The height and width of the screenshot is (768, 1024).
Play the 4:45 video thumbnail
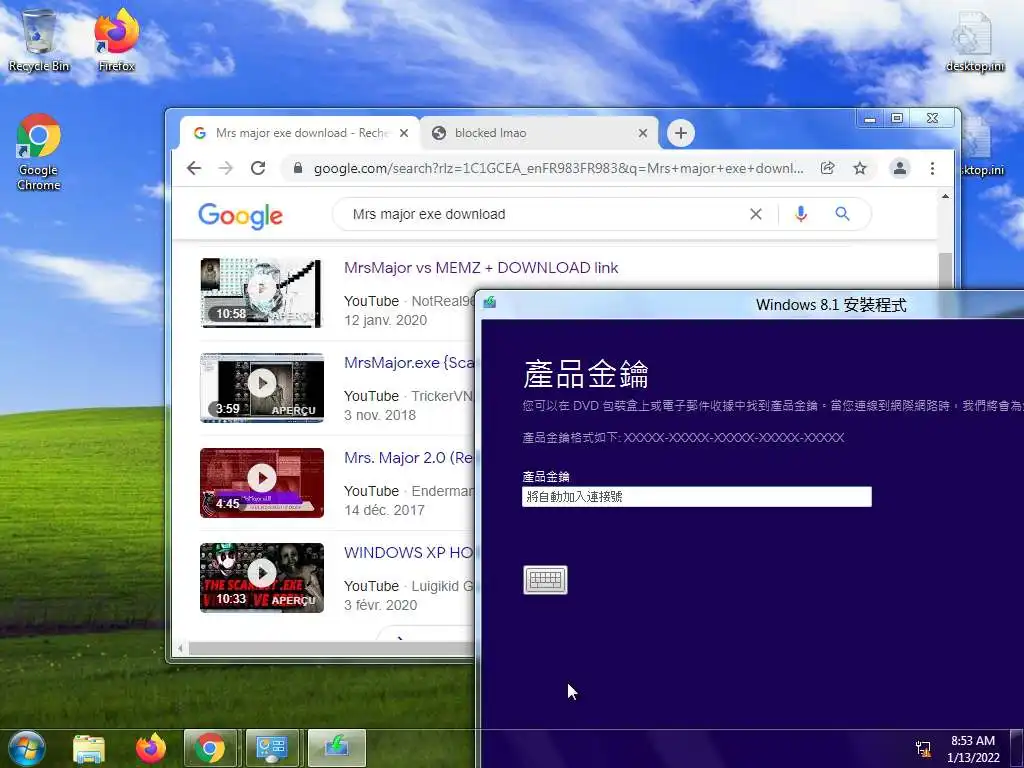point(261,483)
